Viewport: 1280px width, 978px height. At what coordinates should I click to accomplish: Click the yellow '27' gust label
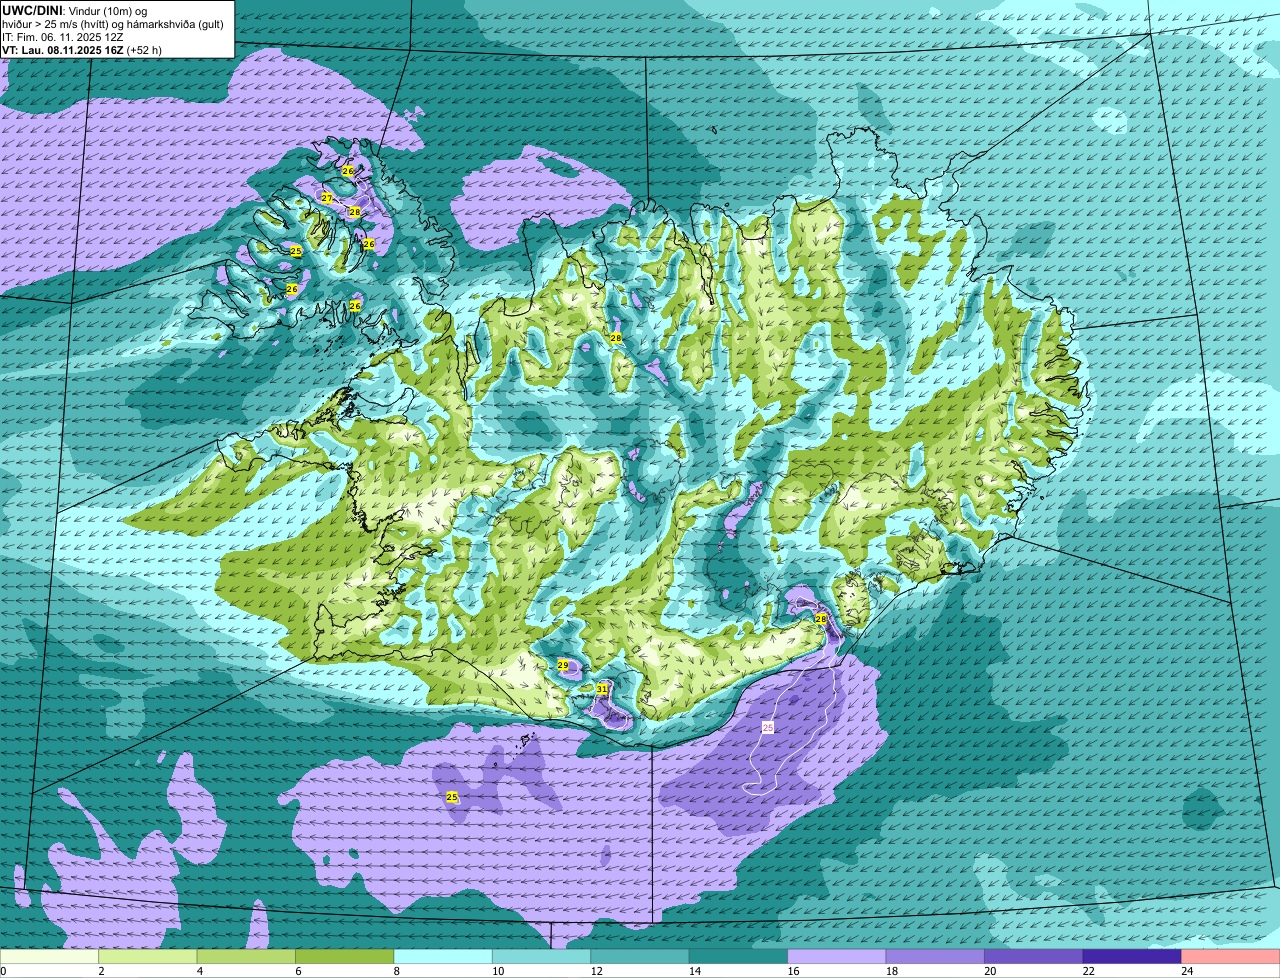pyautogui.click(x=327, y=198)
